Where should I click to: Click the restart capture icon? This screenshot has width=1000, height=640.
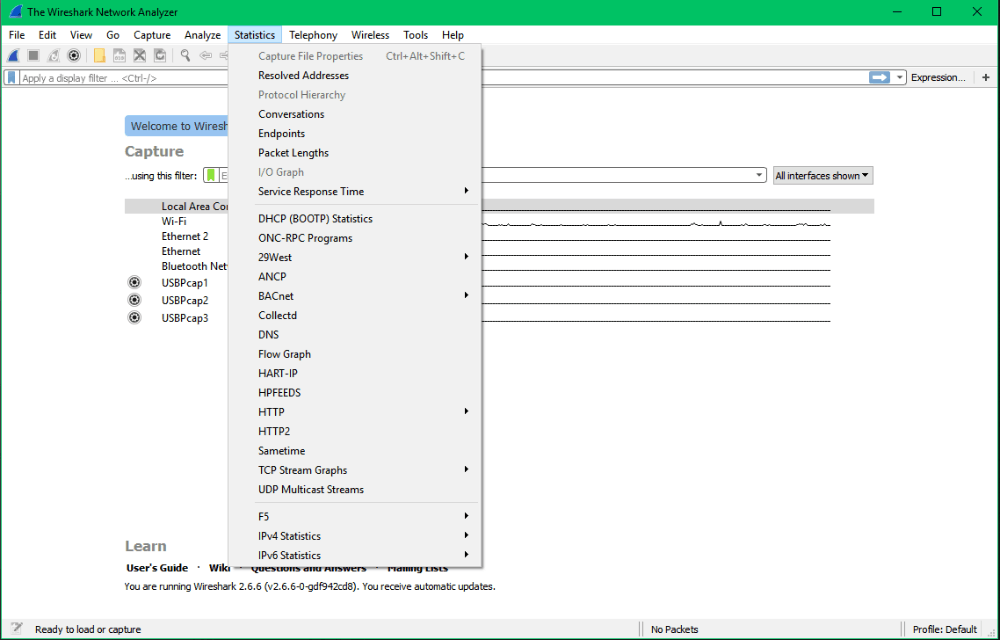(54, 56)
